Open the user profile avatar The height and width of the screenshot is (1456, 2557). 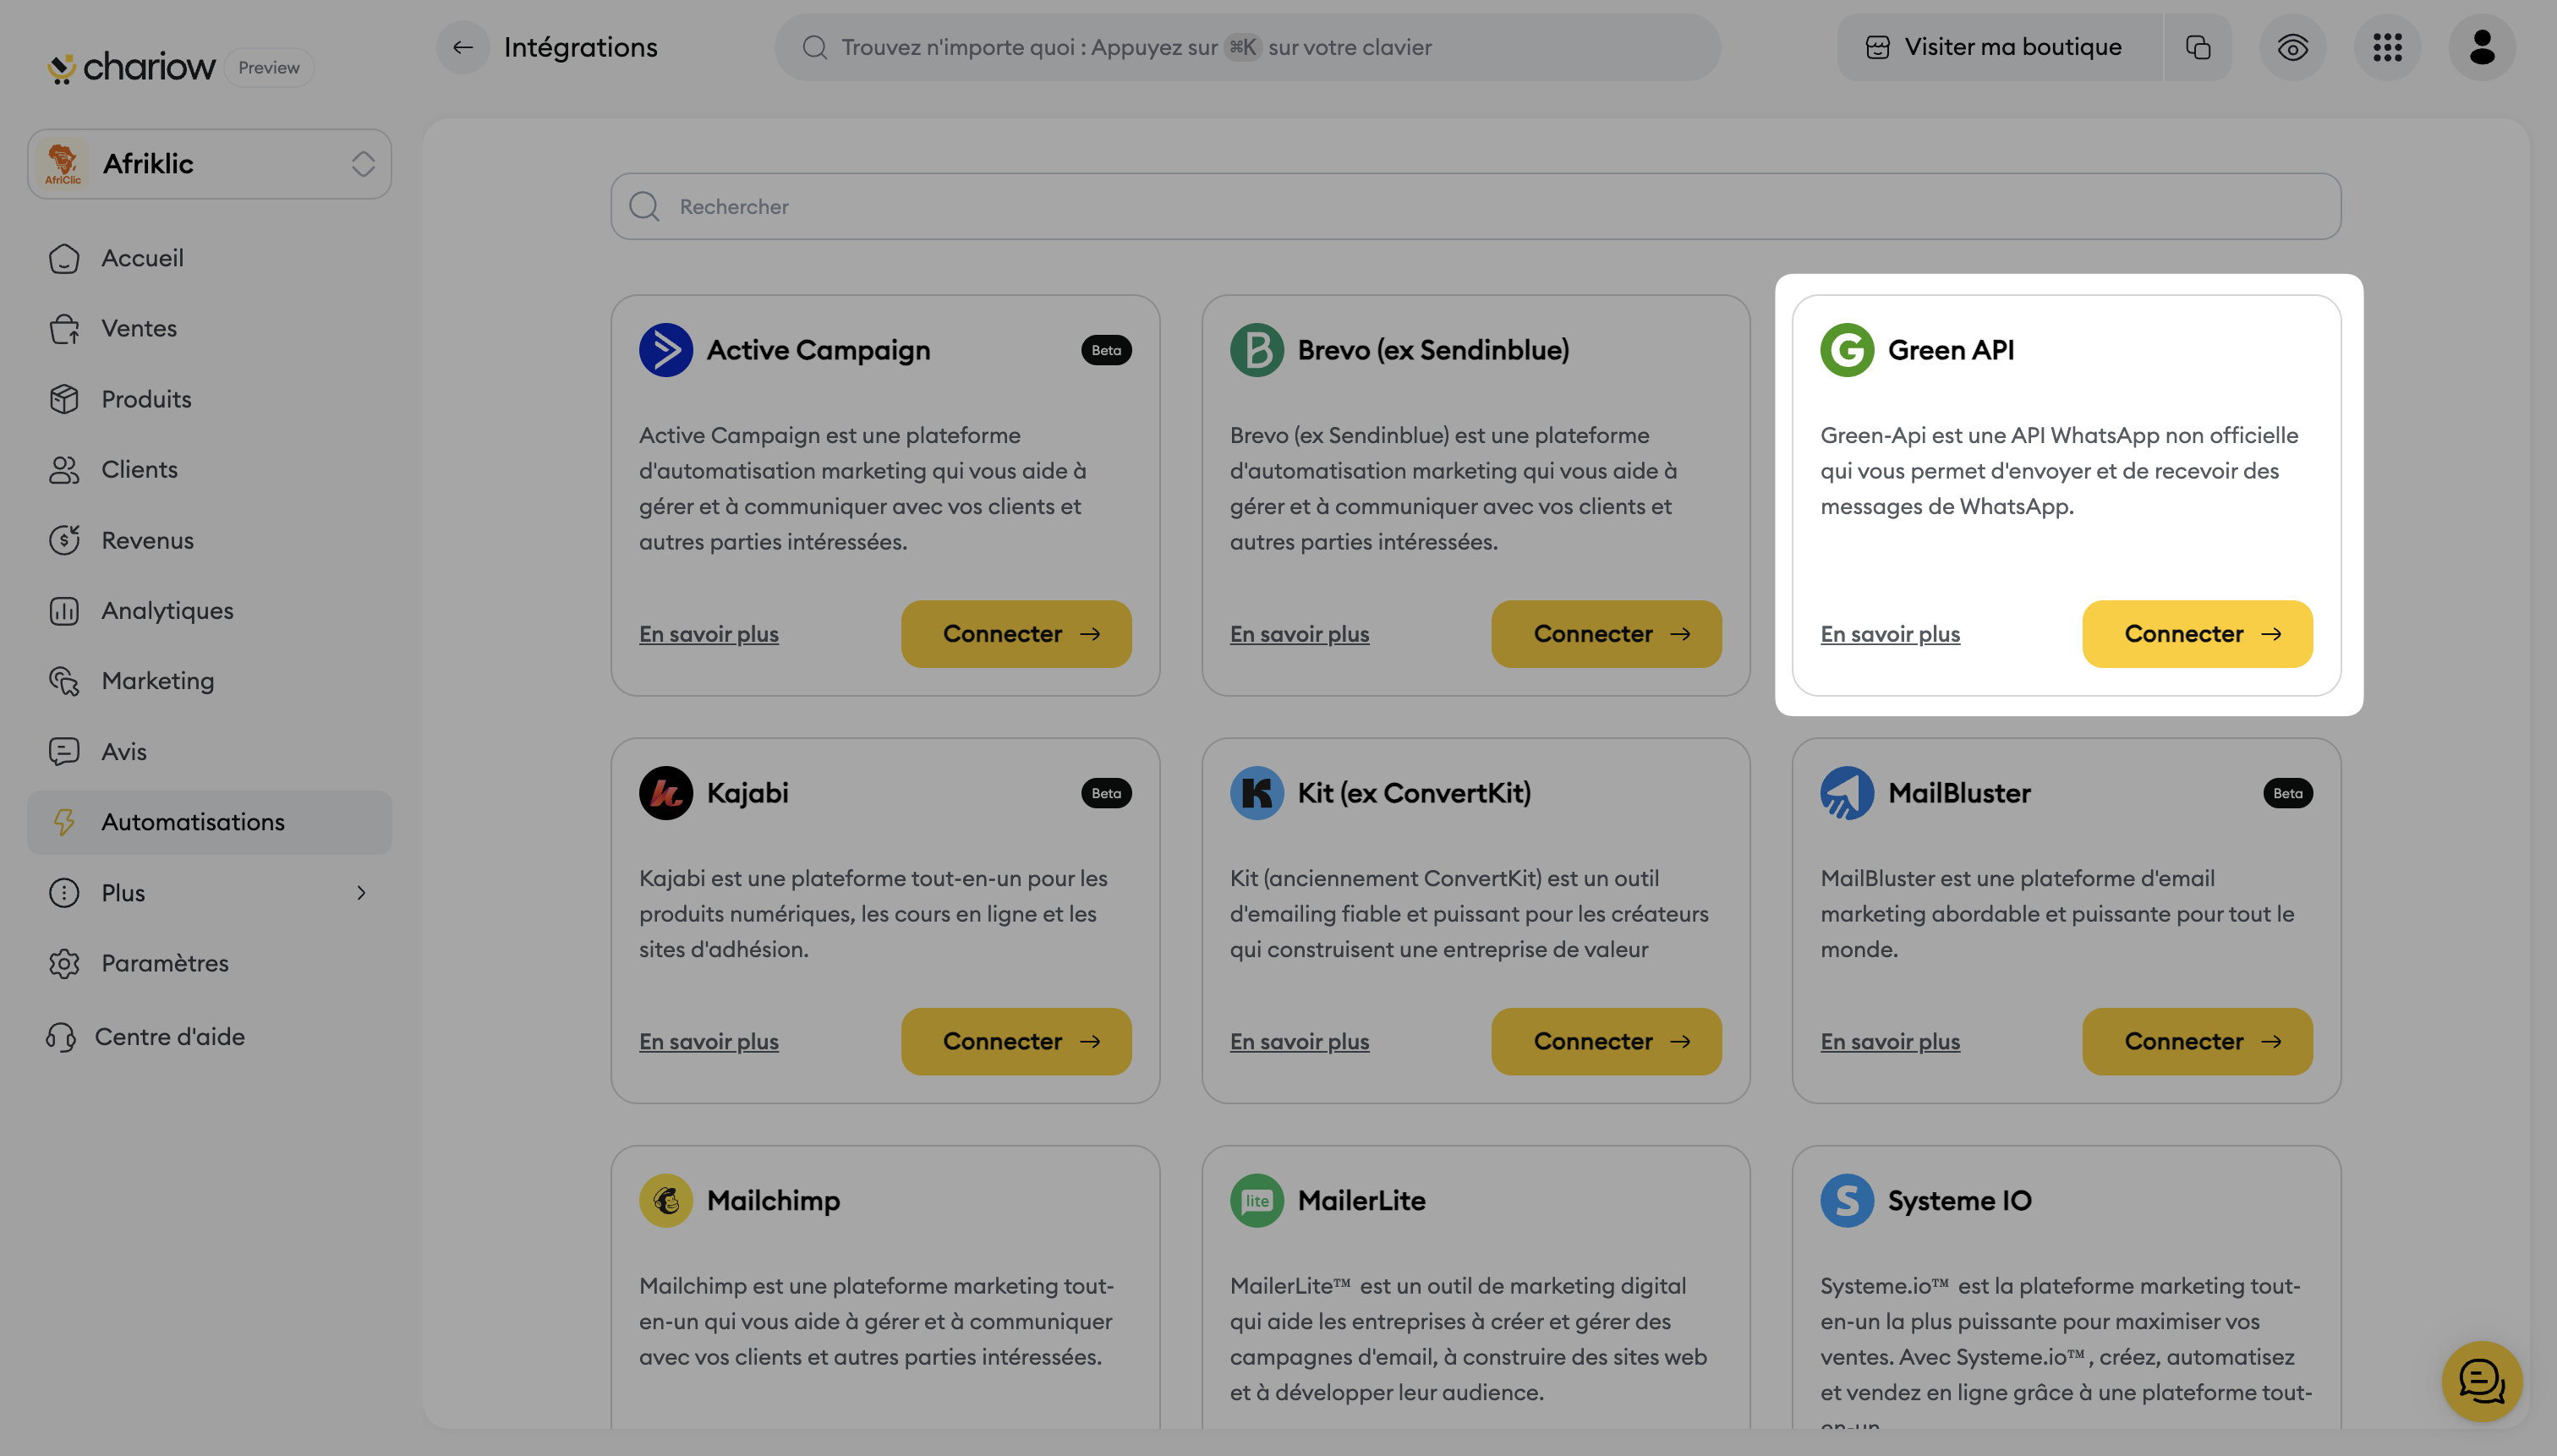2481,47
